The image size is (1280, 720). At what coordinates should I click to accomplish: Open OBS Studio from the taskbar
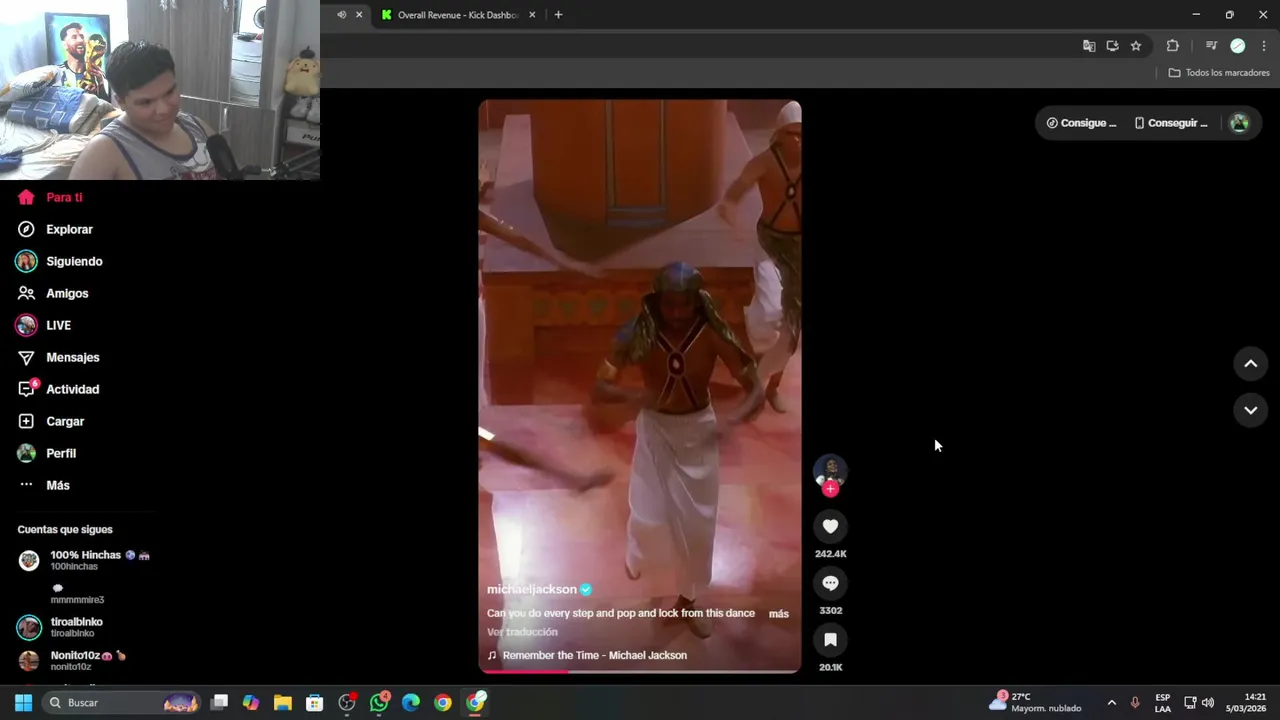(347, 703)
